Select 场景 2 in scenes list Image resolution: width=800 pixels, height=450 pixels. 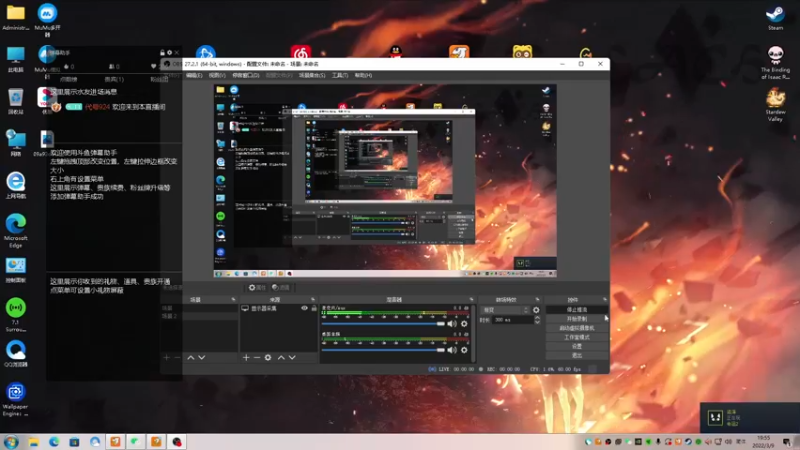(x=198, y=316)
